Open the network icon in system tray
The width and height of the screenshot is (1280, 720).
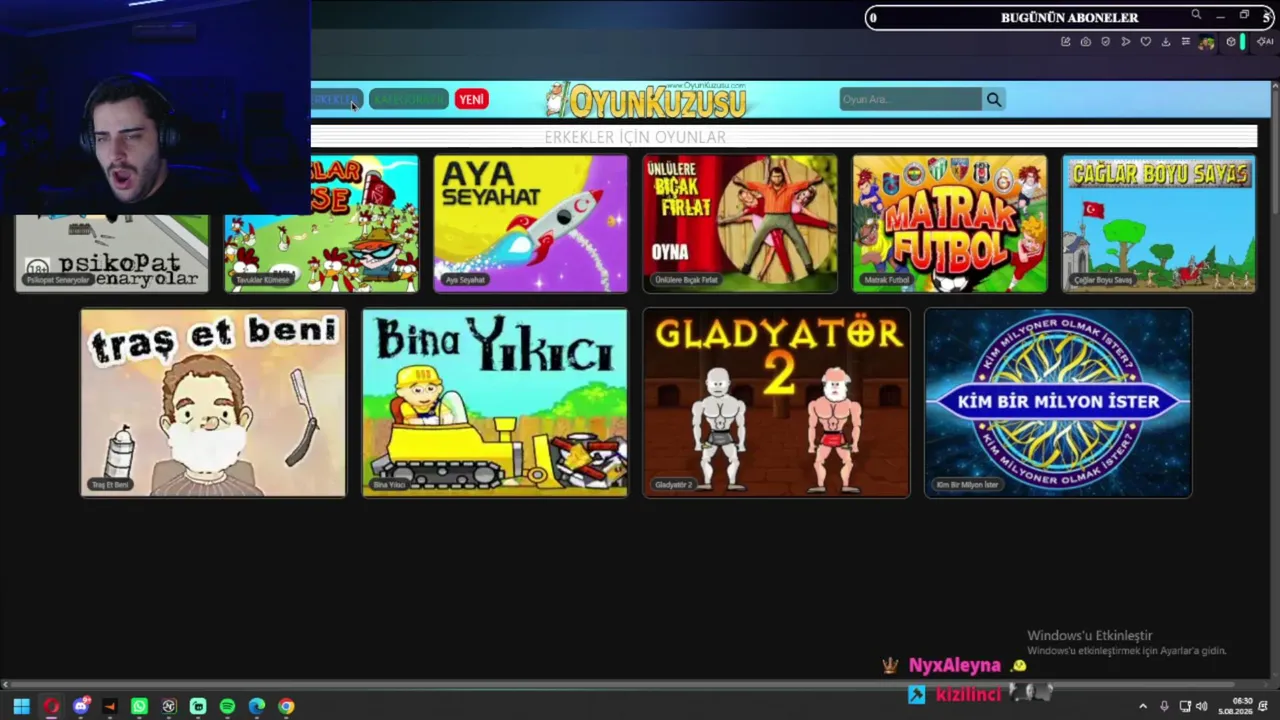[1185, 706]
